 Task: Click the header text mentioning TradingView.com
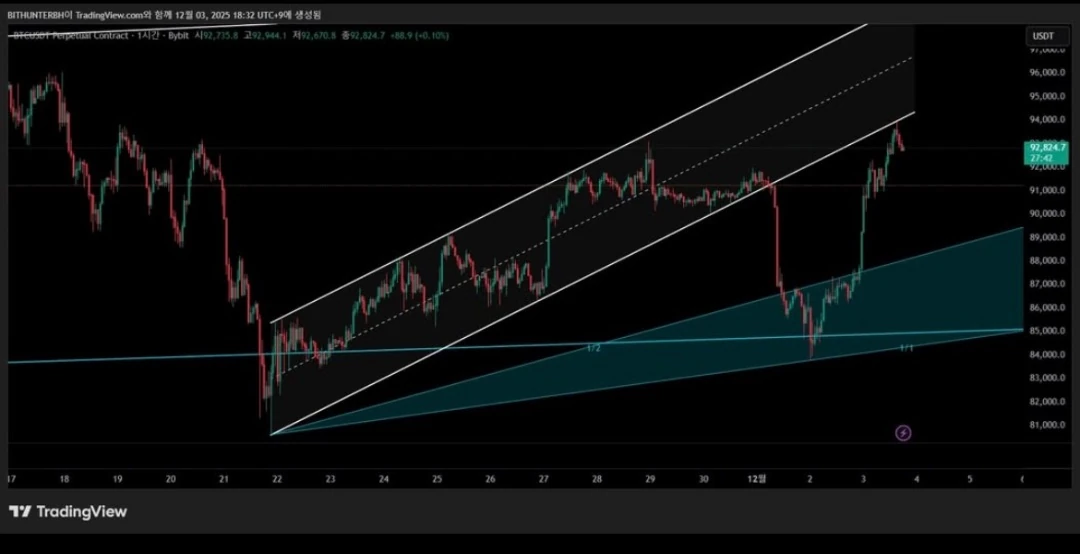point(164,14)
